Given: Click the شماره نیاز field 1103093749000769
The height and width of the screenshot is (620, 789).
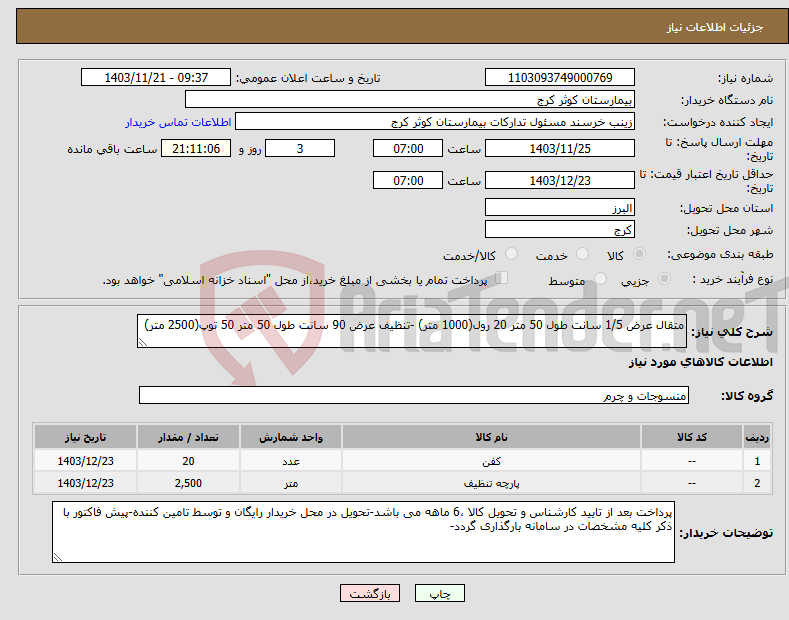Looking at the screenshot, I should coord(560,78).
